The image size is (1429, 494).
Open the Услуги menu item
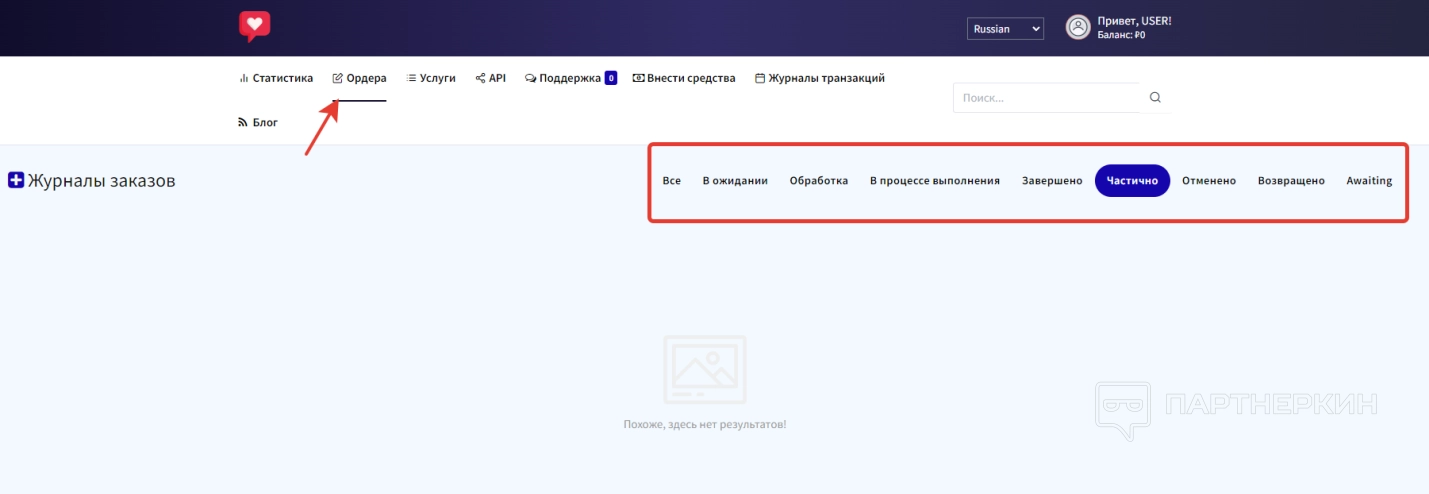[431, 78]
